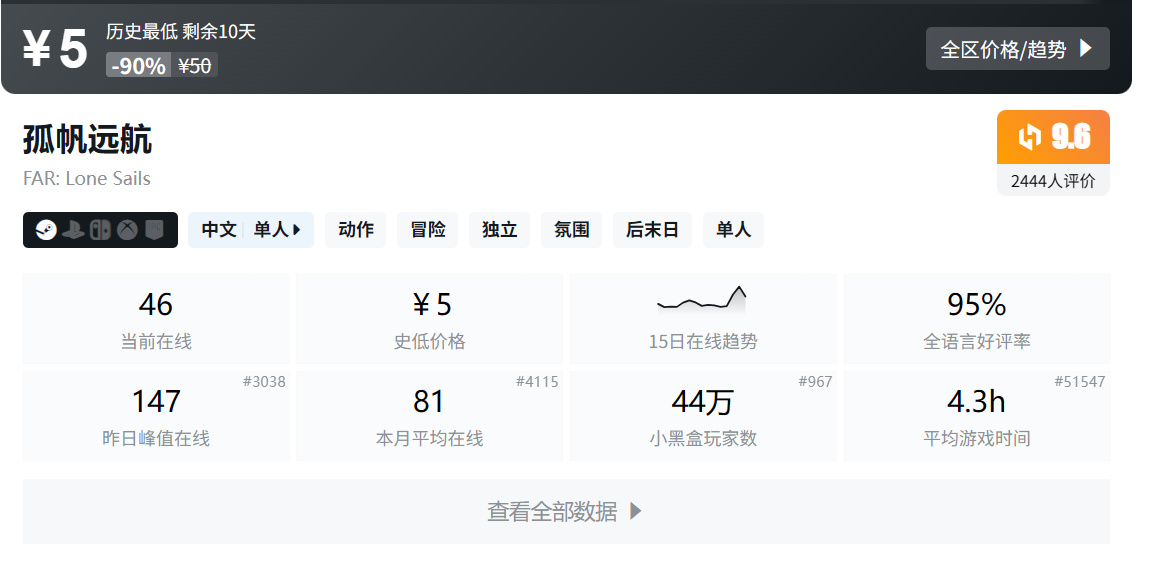Click the 95% 全语言好评率 stat card
Image resolution: width=1153 pixels, height=567 pixels.
click(x=977, y=318)
